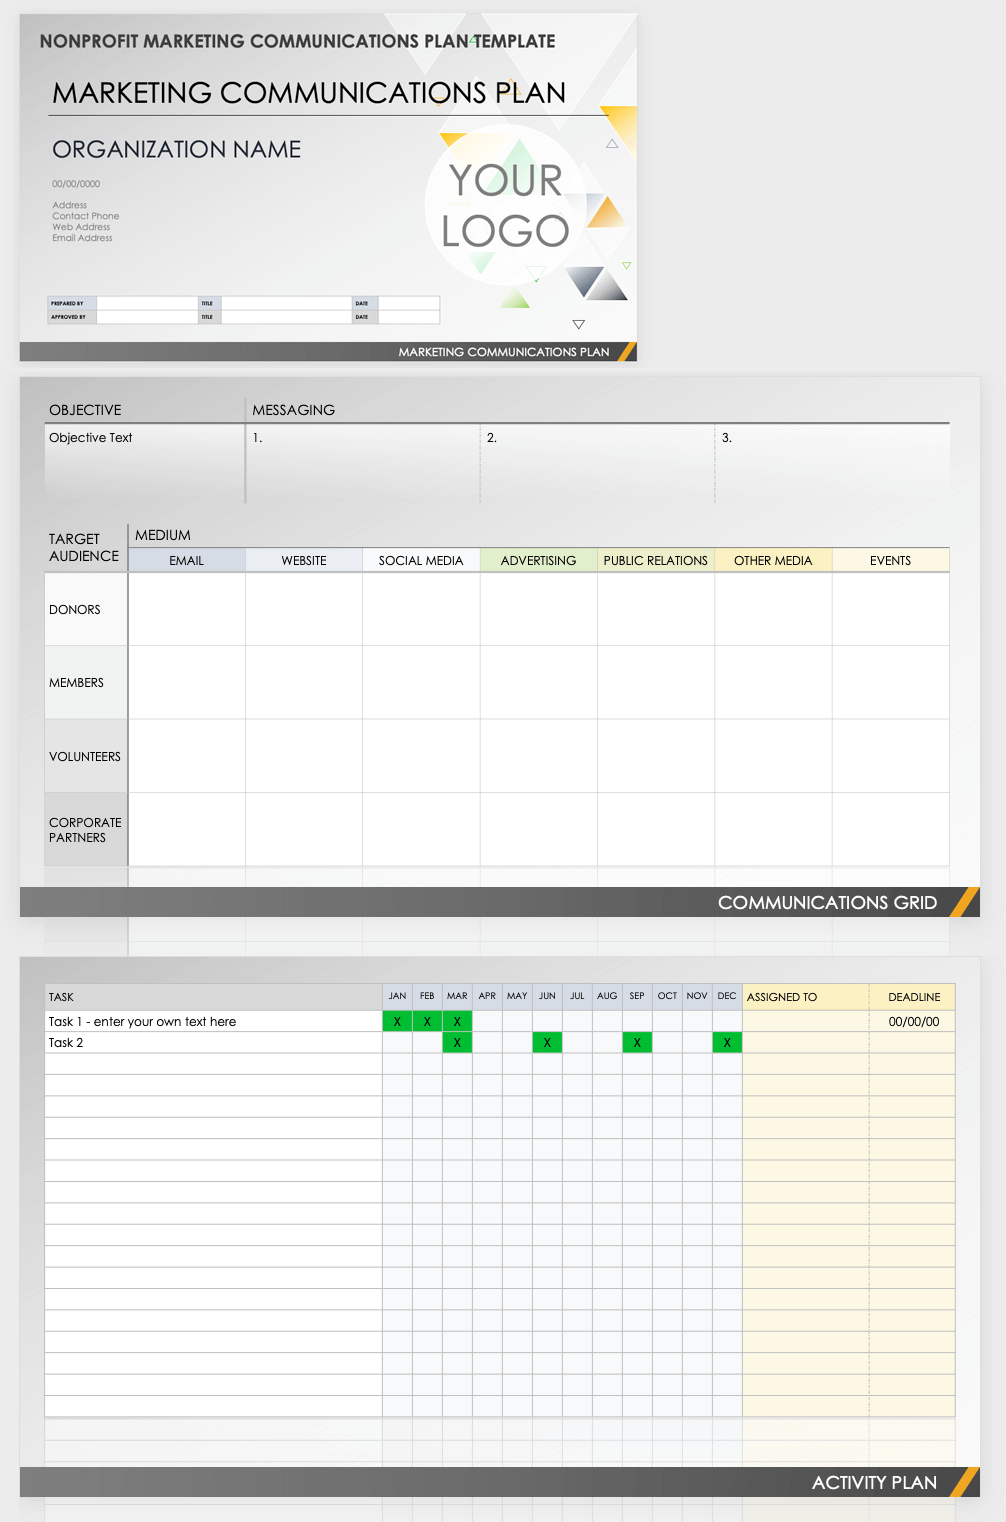The image size is (1006, 1522).
Task: Click the Organization Name heading
Action: 176,149
